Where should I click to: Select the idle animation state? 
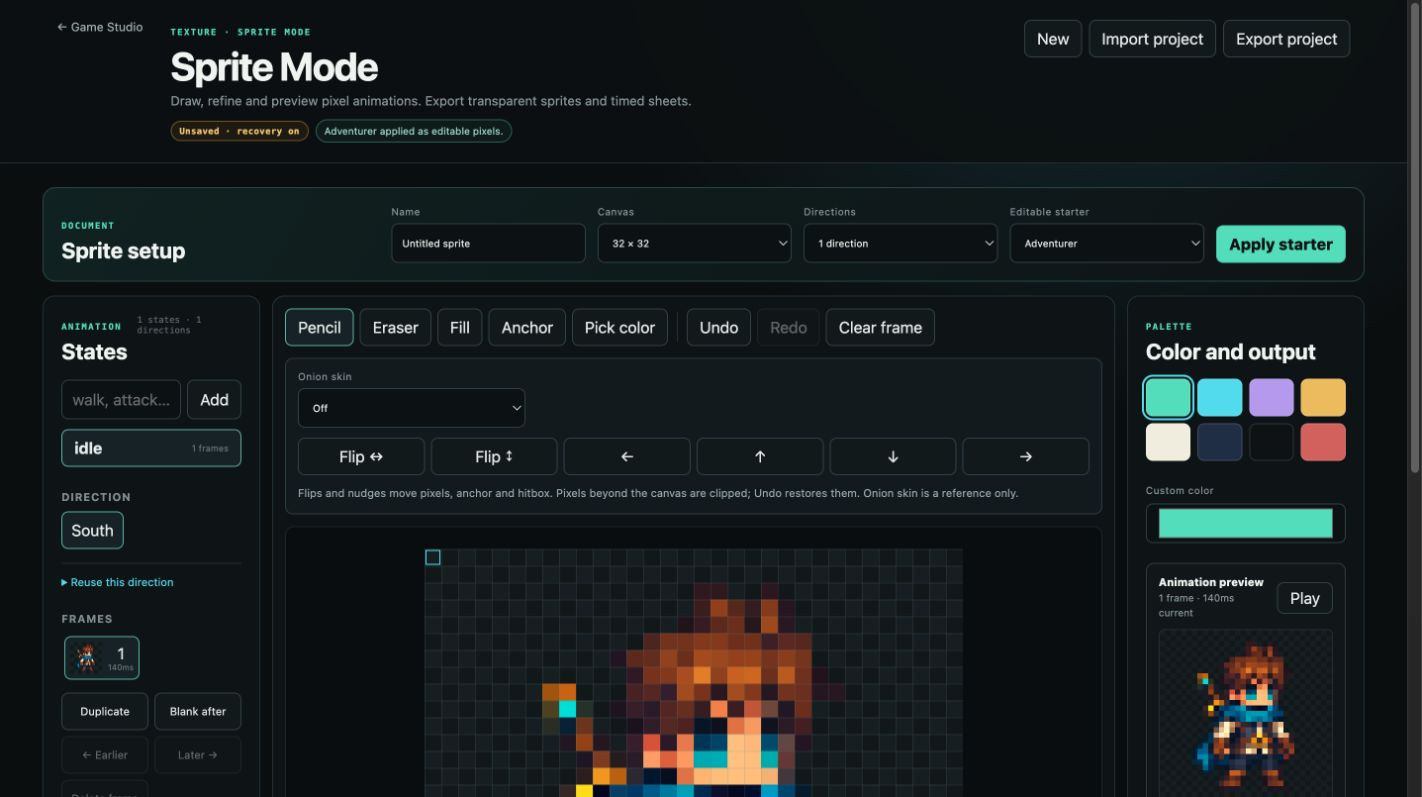[151, 448]
